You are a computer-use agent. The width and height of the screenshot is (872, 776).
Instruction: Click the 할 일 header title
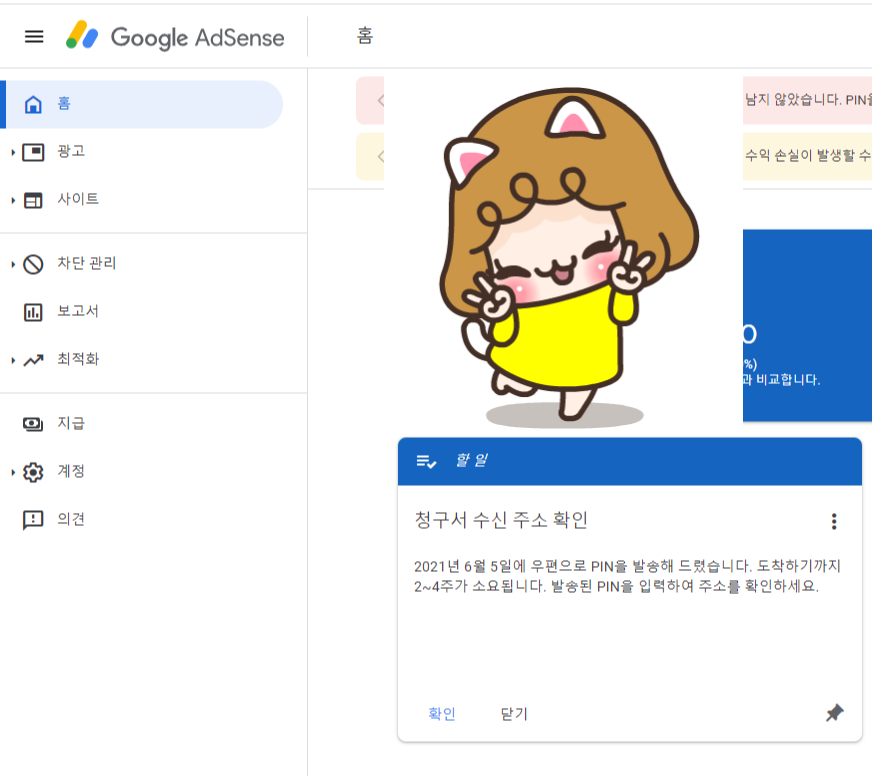click(472, 461)
